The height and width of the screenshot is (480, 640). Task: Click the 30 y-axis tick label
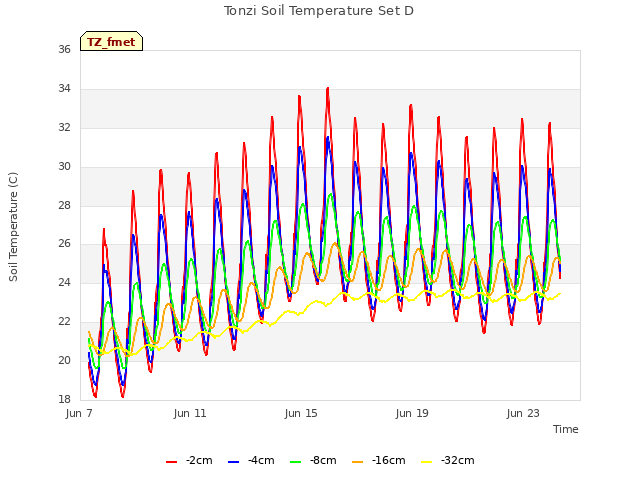coord(64,167)
